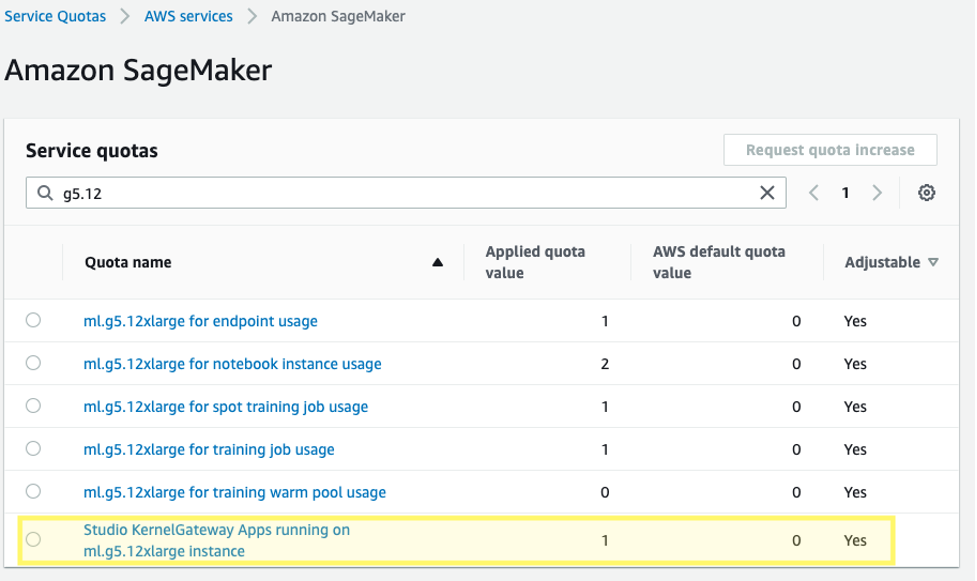
Task: Sort ascending by Quota name arrow
Action: pyautogui.click(x=437, y=263)
